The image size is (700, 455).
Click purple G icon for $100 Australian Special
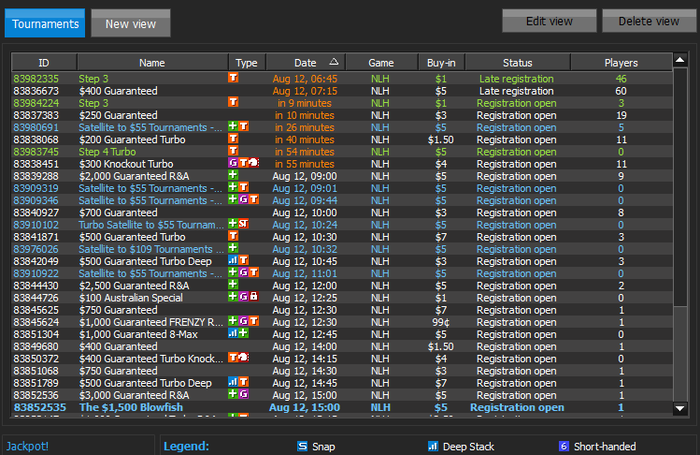tap(243, 296)
